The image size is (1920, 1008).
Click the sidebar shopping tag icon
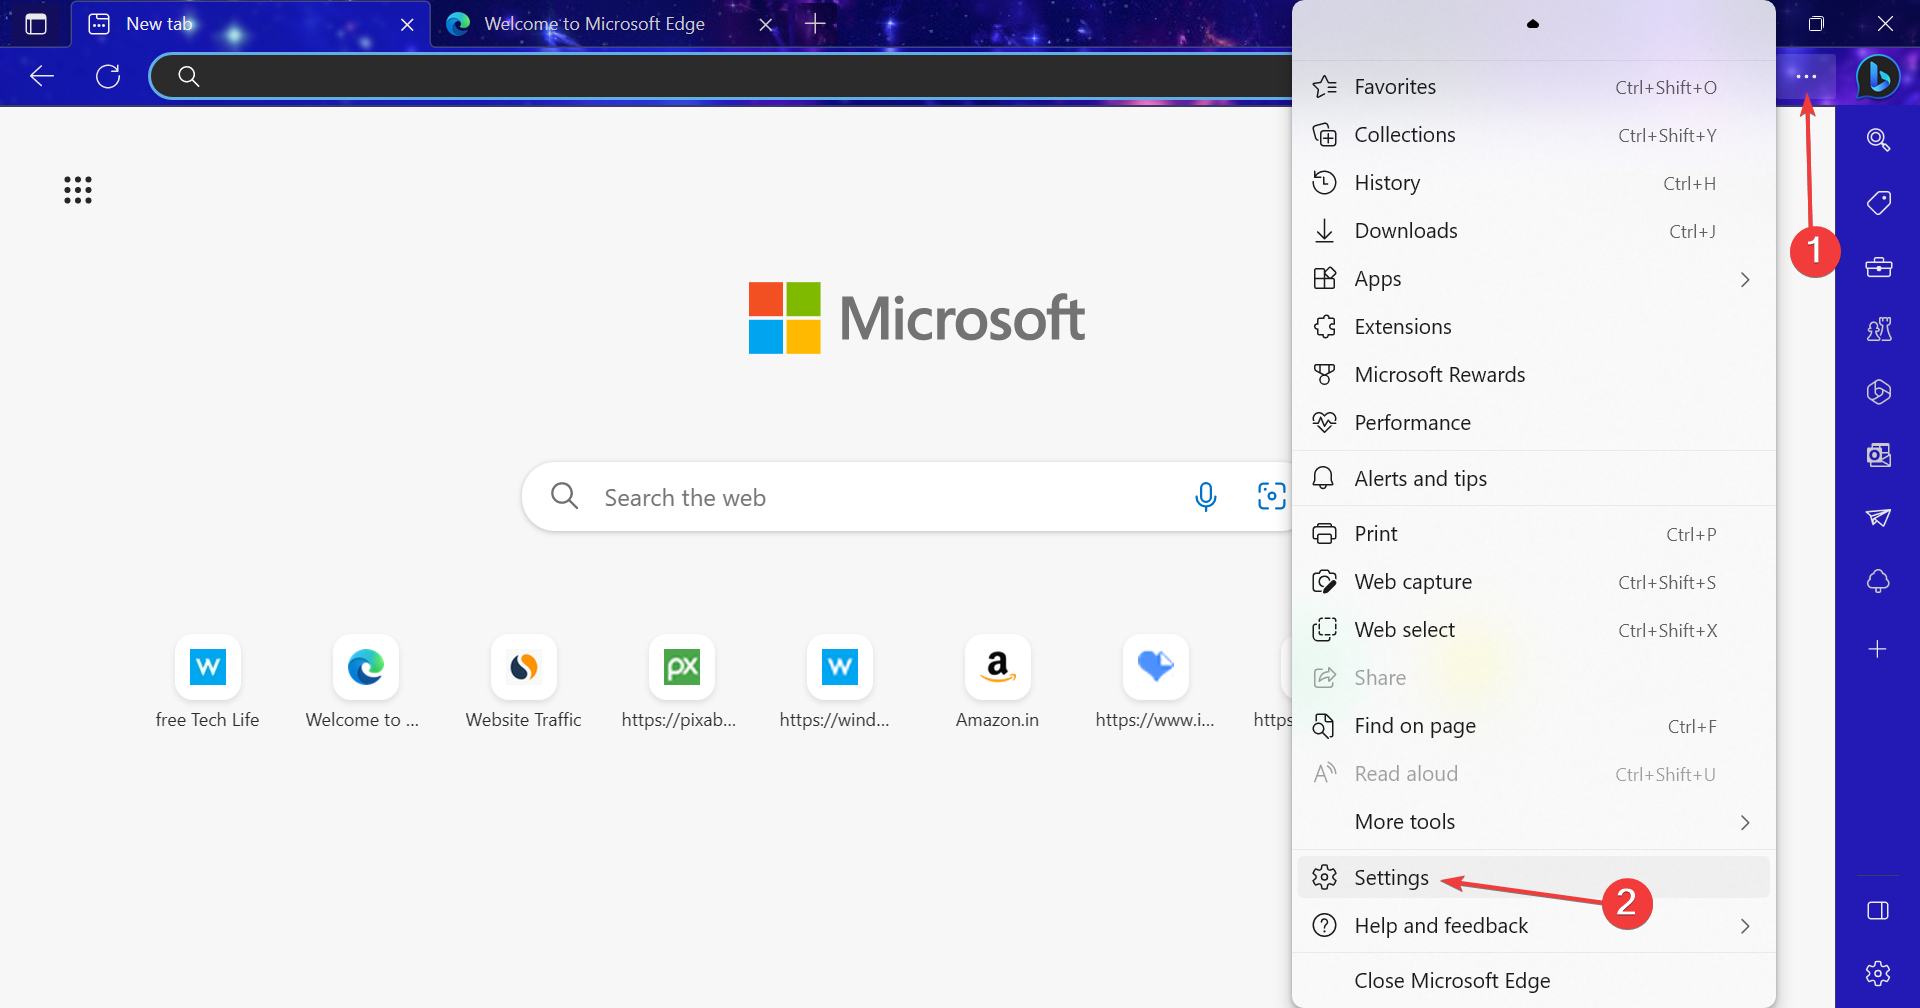[1878, 203]
